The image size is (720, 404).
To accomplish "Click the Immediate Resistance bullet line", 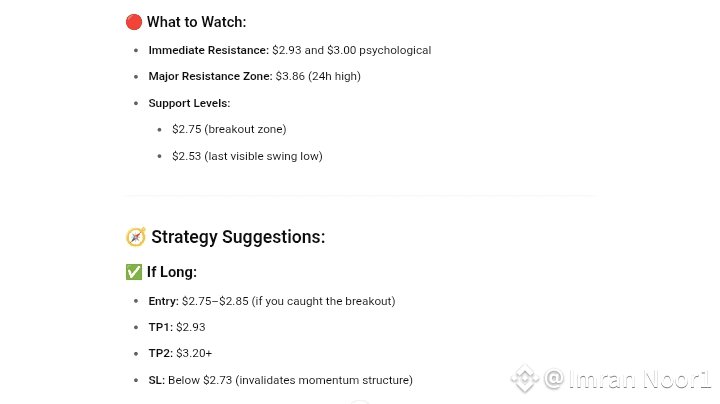I will coord(289,50).
